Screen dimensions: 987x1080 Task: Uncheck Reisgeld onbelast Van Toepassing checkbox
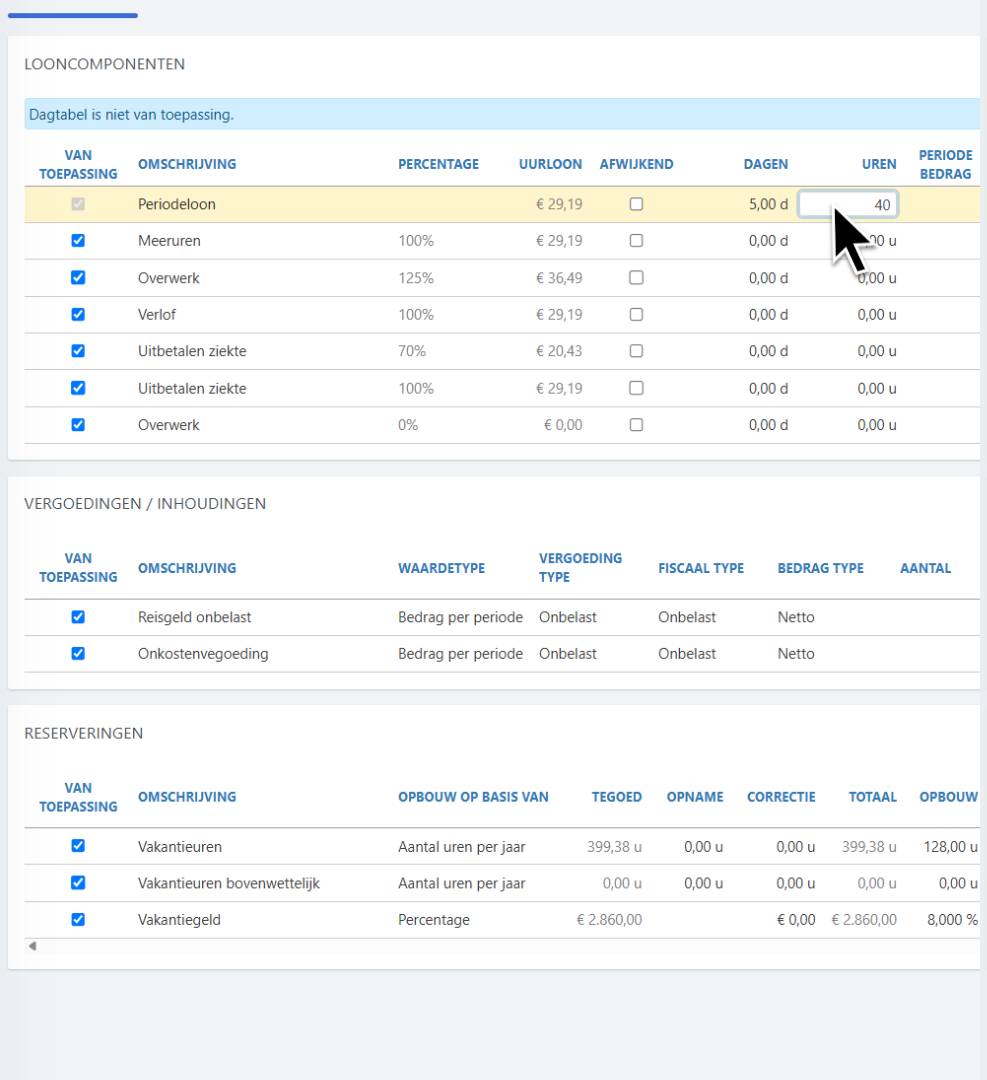[x=78, y=617]
